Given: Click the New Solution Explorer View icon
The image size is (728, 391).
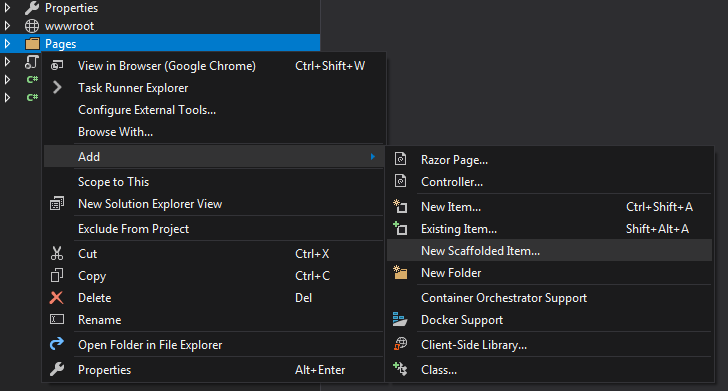Looking at the screenshot, I should (x=57, y=203).
